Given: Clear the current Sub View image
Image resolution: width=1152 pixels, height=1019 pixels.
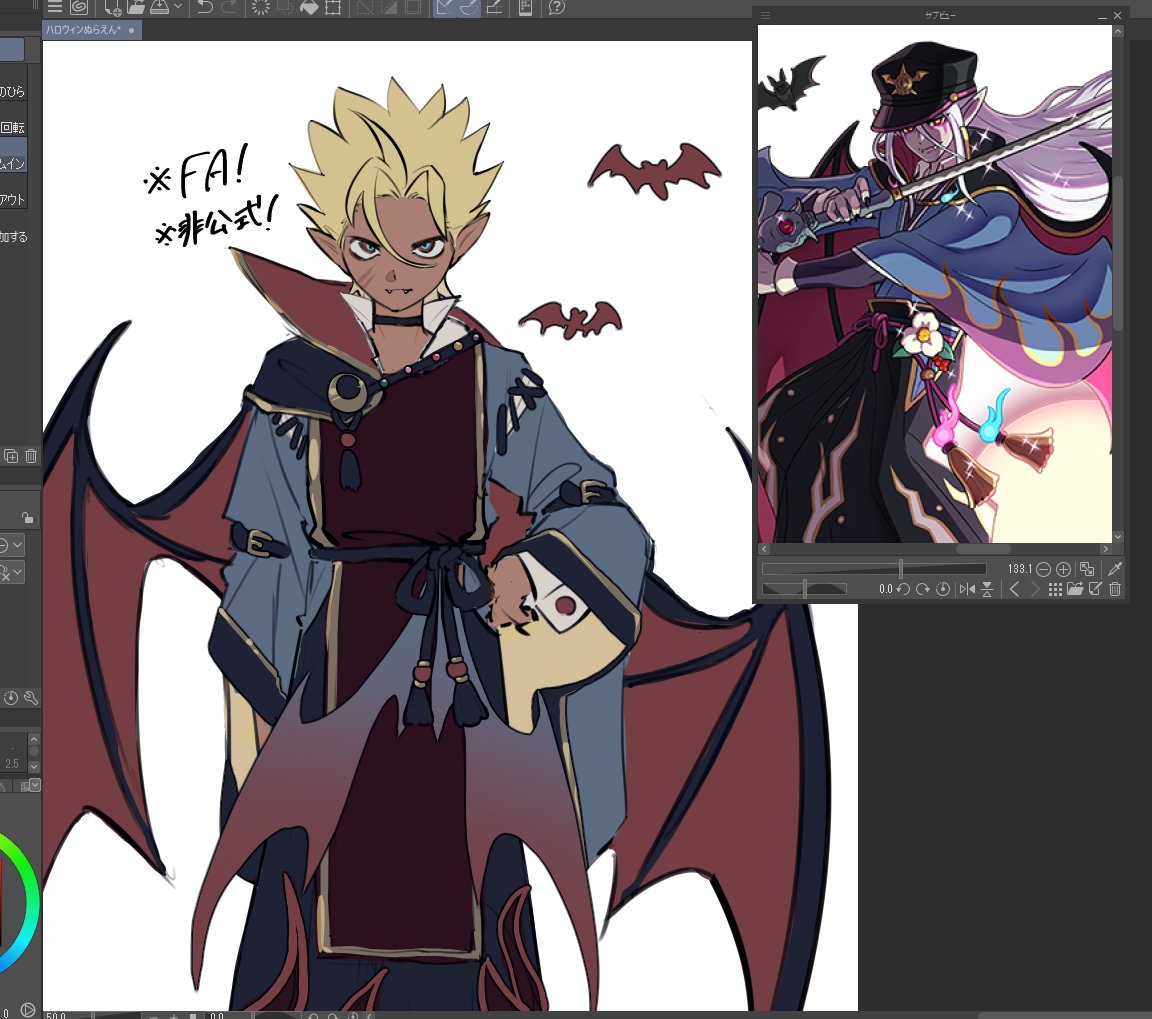Looking at the screenshot, I should 1115,589.
